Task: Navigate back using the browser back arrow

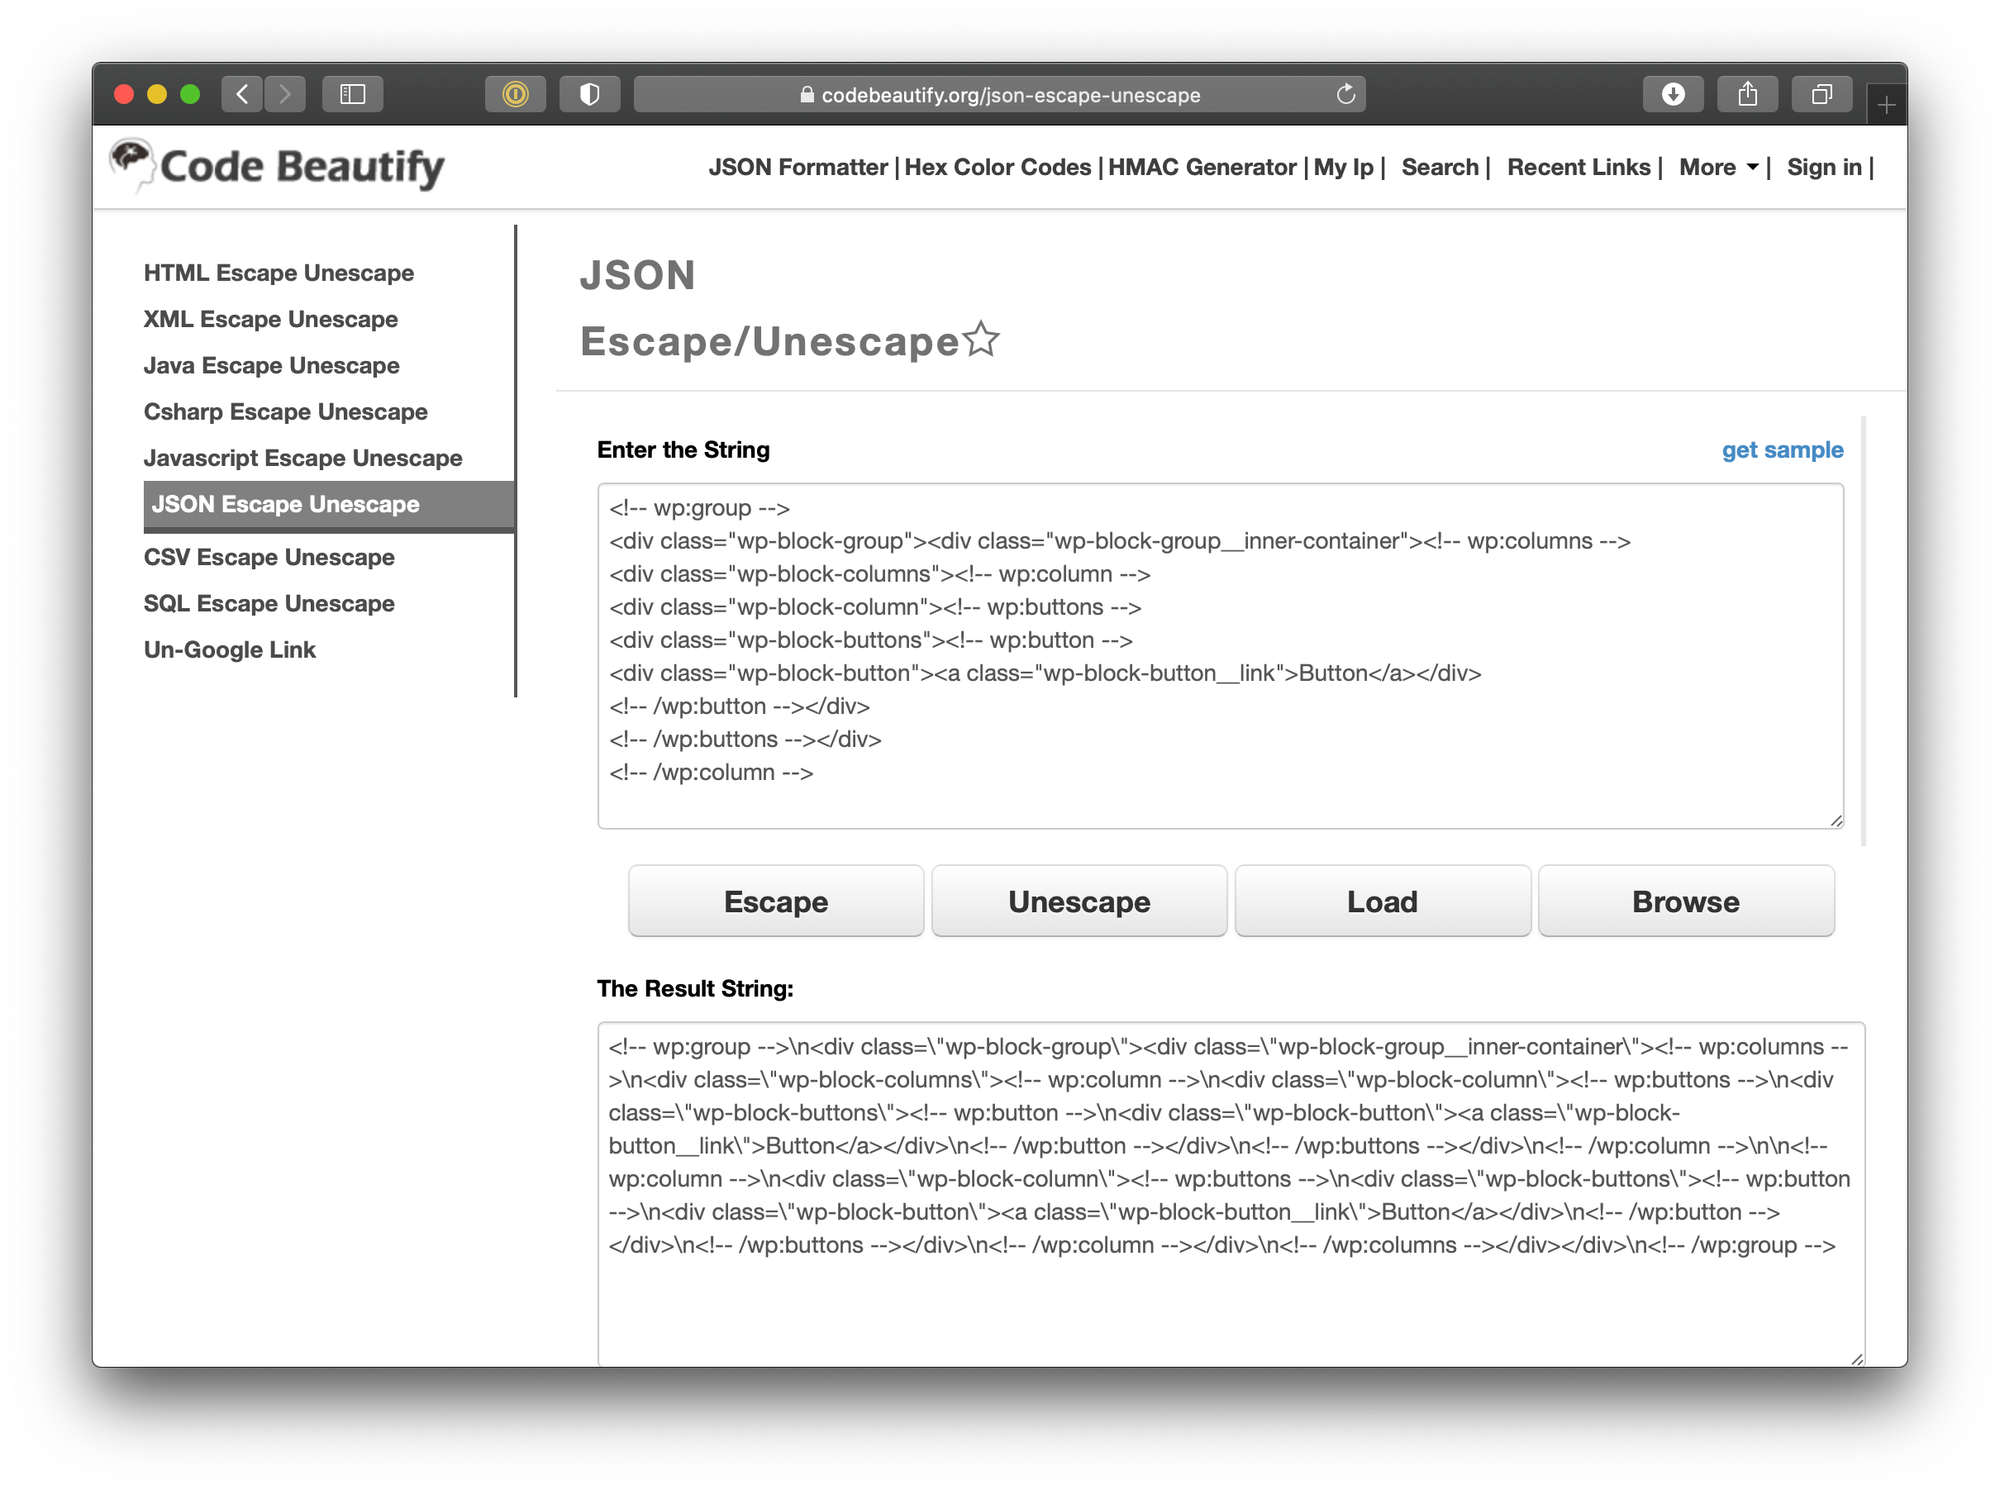Action: pos(241,94)
